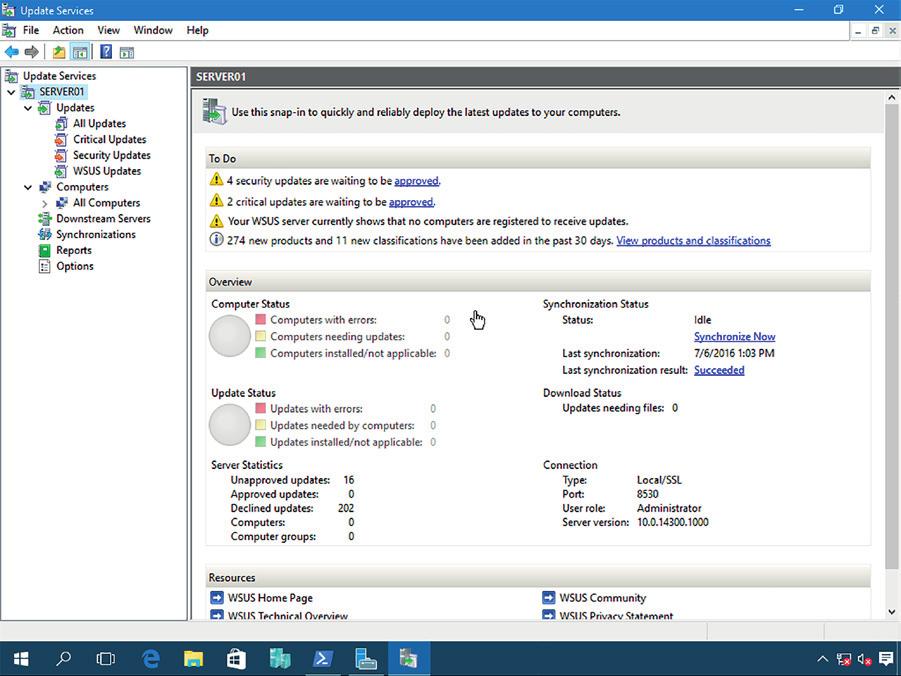The width and height of the screenshot is (901, 676).
Task: Click approved link for critical updates
Action: tap(411, 202)
